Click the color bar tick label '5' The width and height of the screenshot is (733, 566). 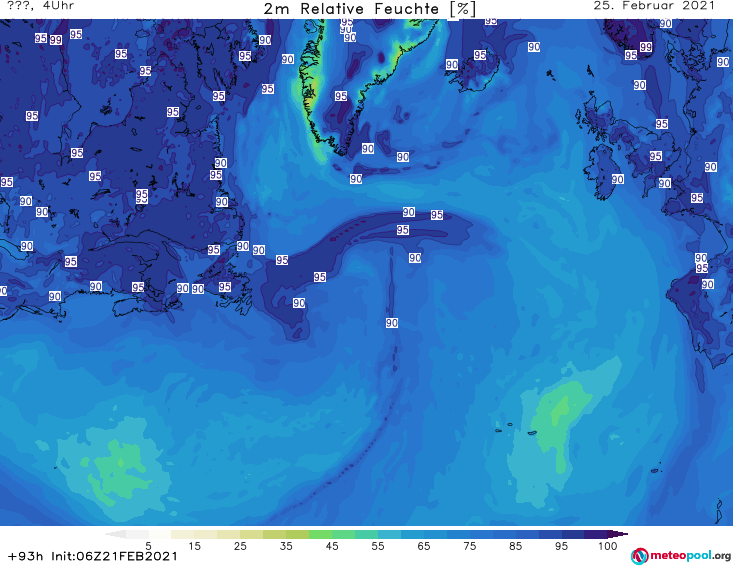coord(148,546)
